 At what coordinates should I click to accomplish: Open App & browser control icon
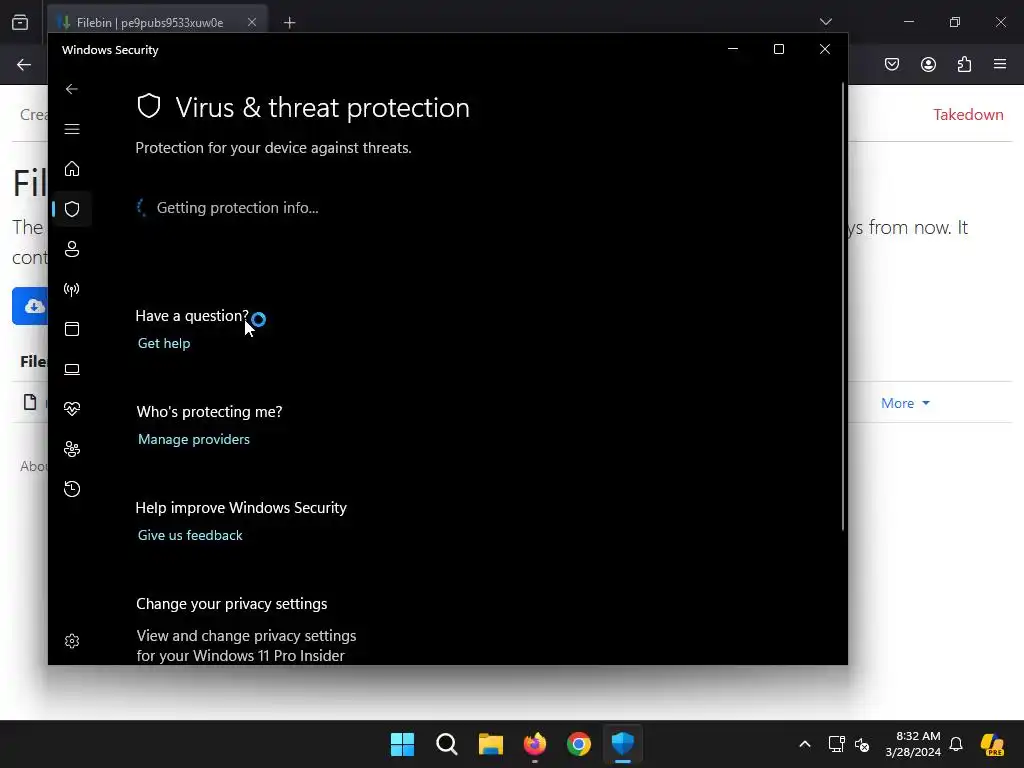tap(72, 329)
